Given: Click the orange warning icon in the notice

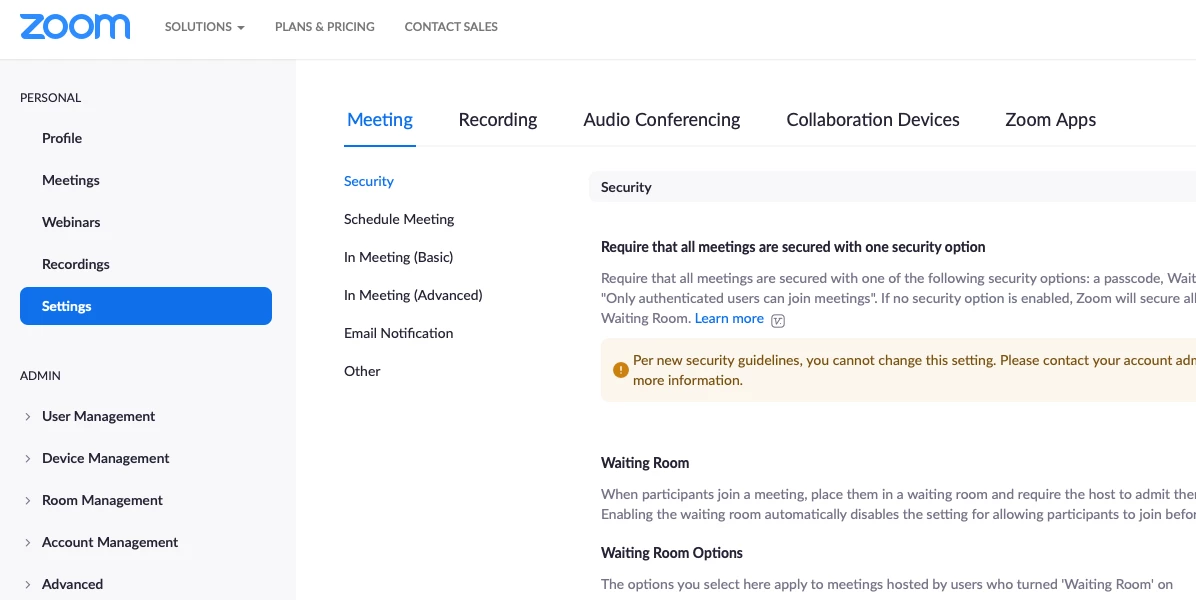Looking at the screenshot, I should click(620, 370).
